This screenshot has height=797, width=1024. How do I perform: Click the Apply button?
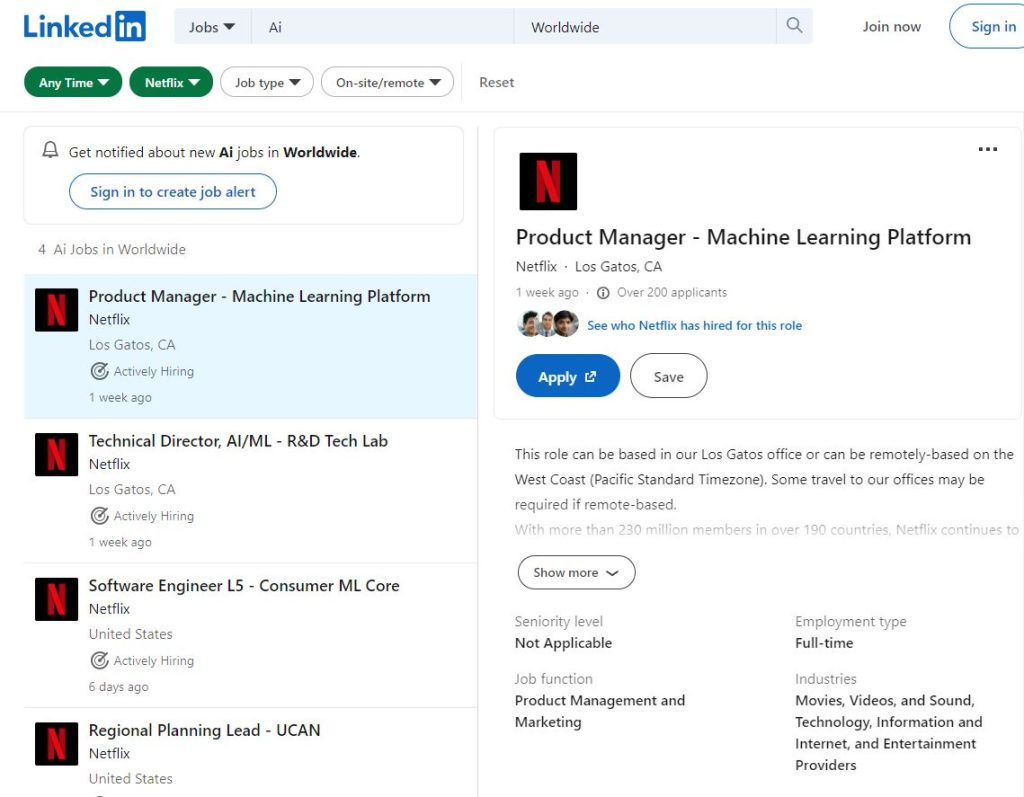(568, 376)
